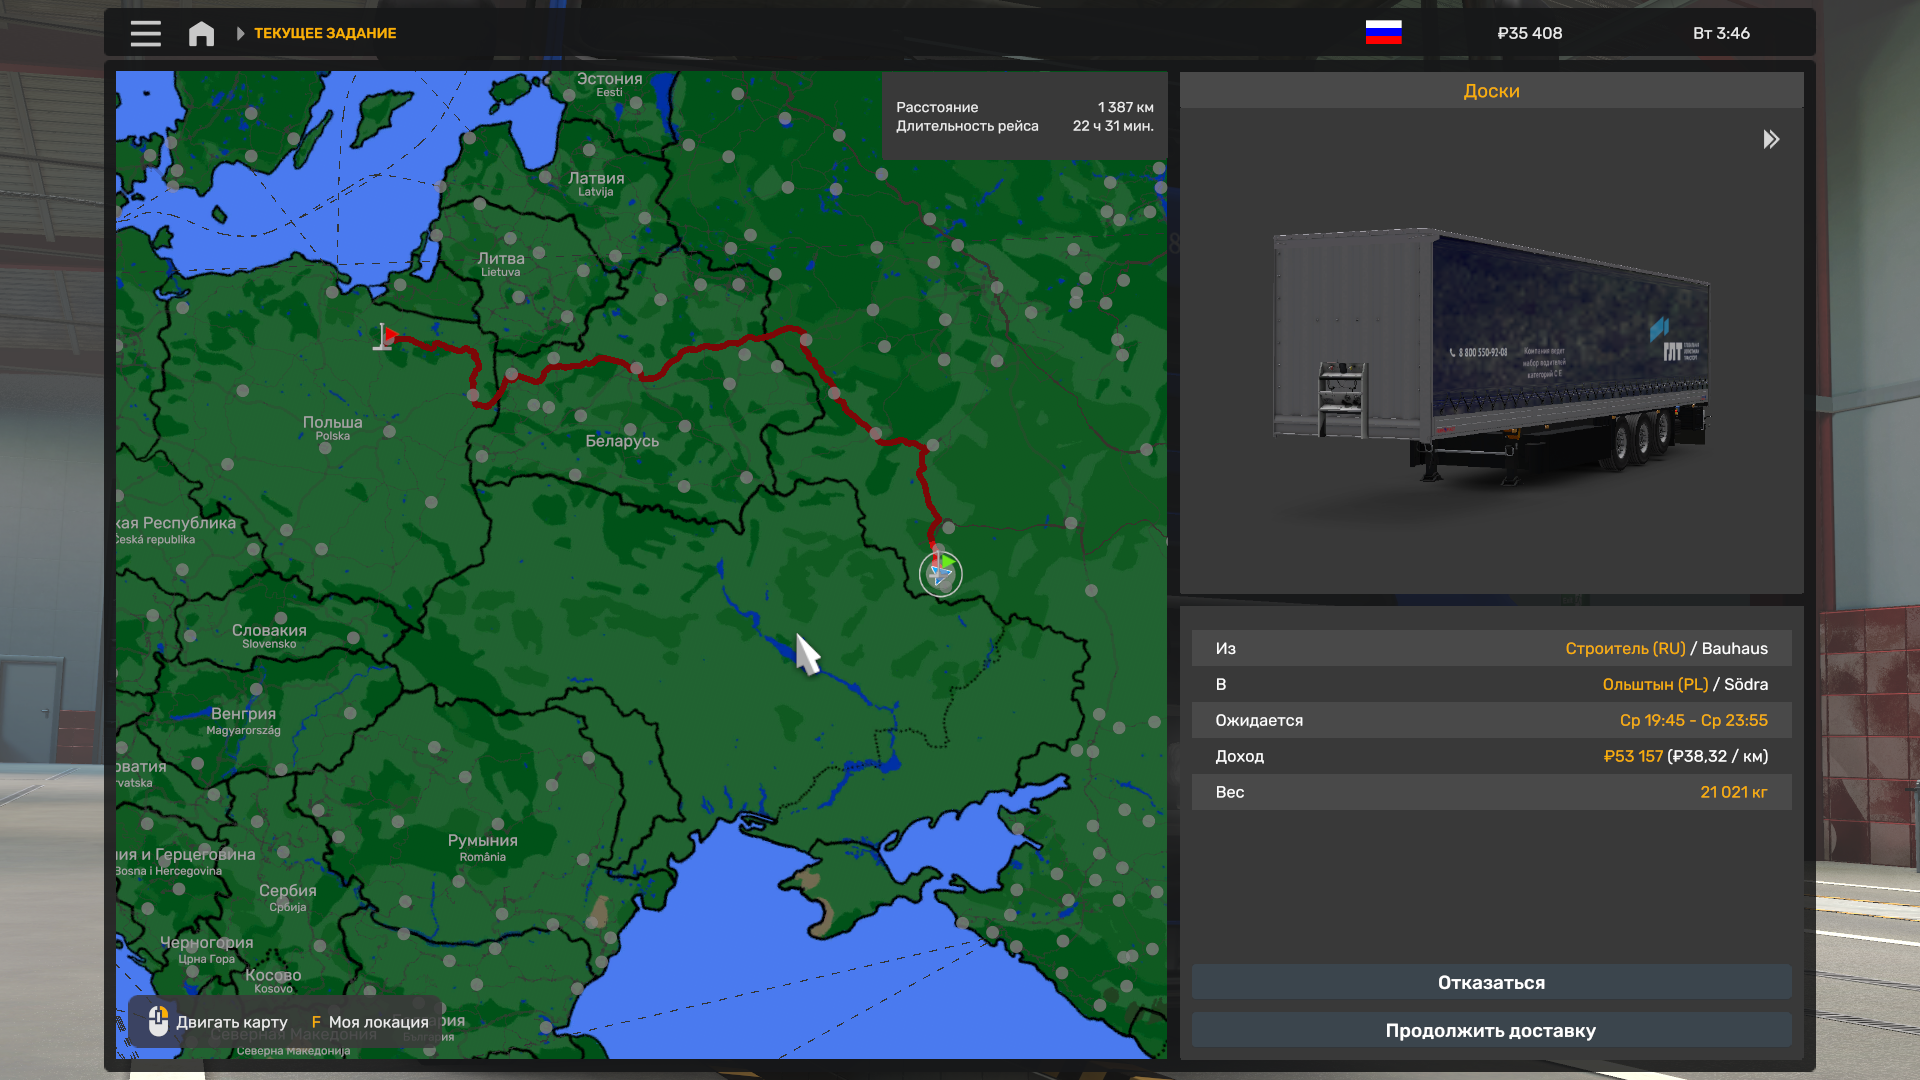Image resolution: width=1920 pixels, height=1080 pixels.
Task: Click the current truck position marker
Action: 940,573
